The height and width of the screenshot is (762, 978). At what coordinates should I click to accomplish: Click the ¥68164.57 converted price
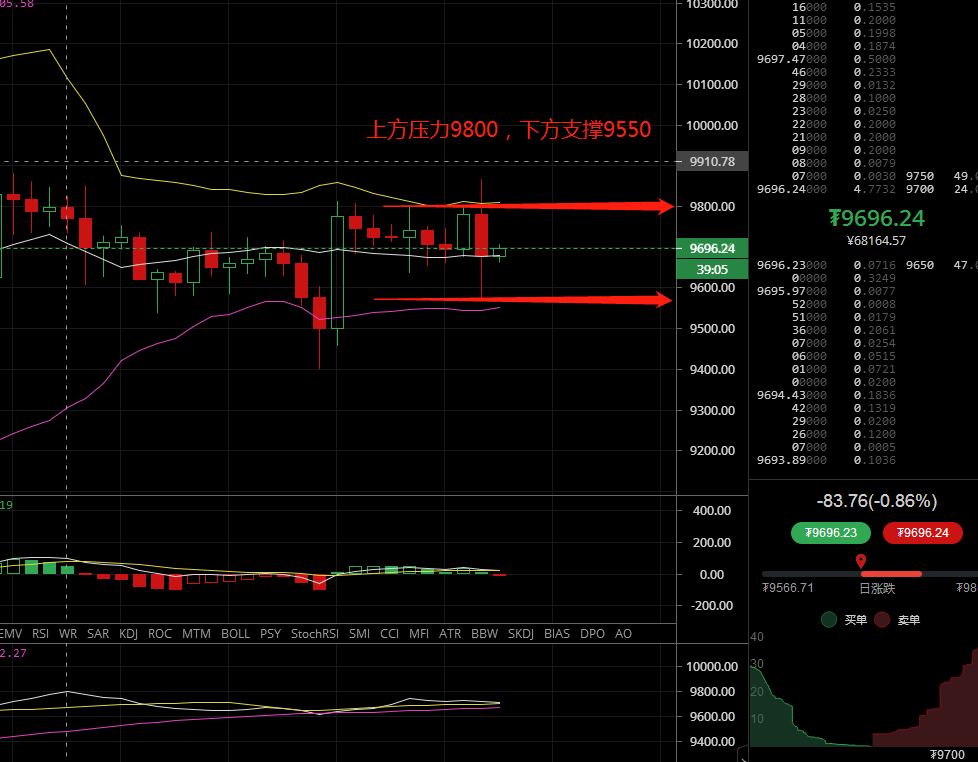tap(876, 241)
